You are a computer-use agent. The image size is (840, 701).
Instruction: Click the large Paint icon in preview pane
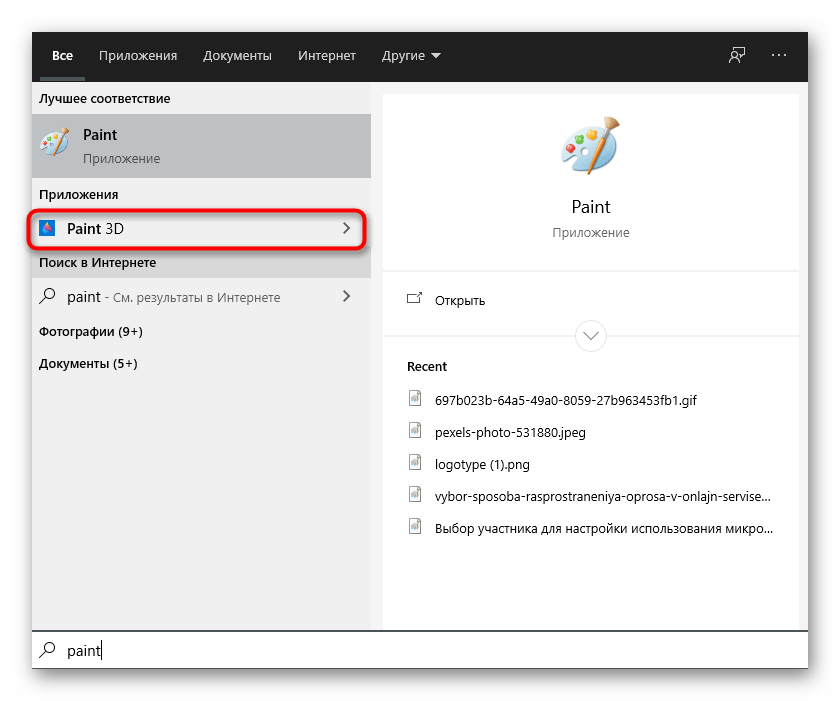point(590,145)
